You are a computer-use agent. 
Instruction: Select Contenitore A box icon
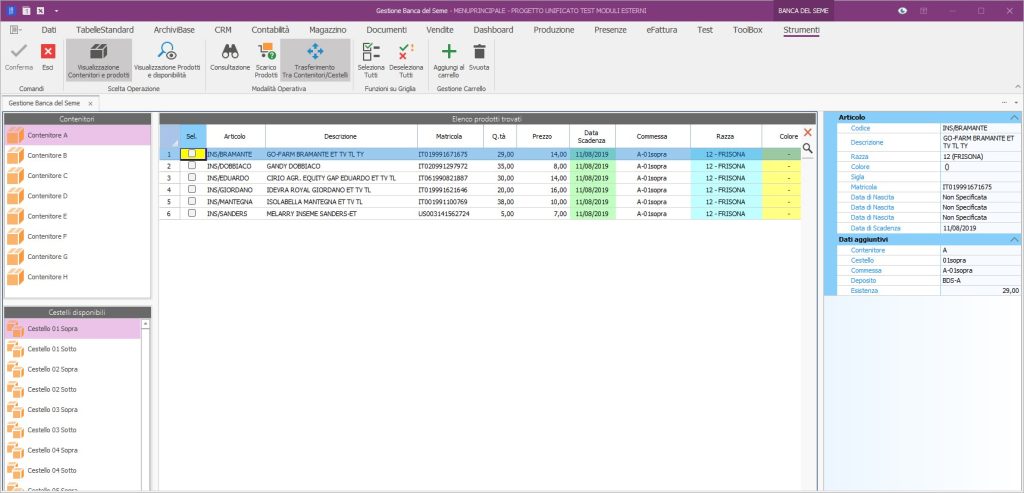15,135
